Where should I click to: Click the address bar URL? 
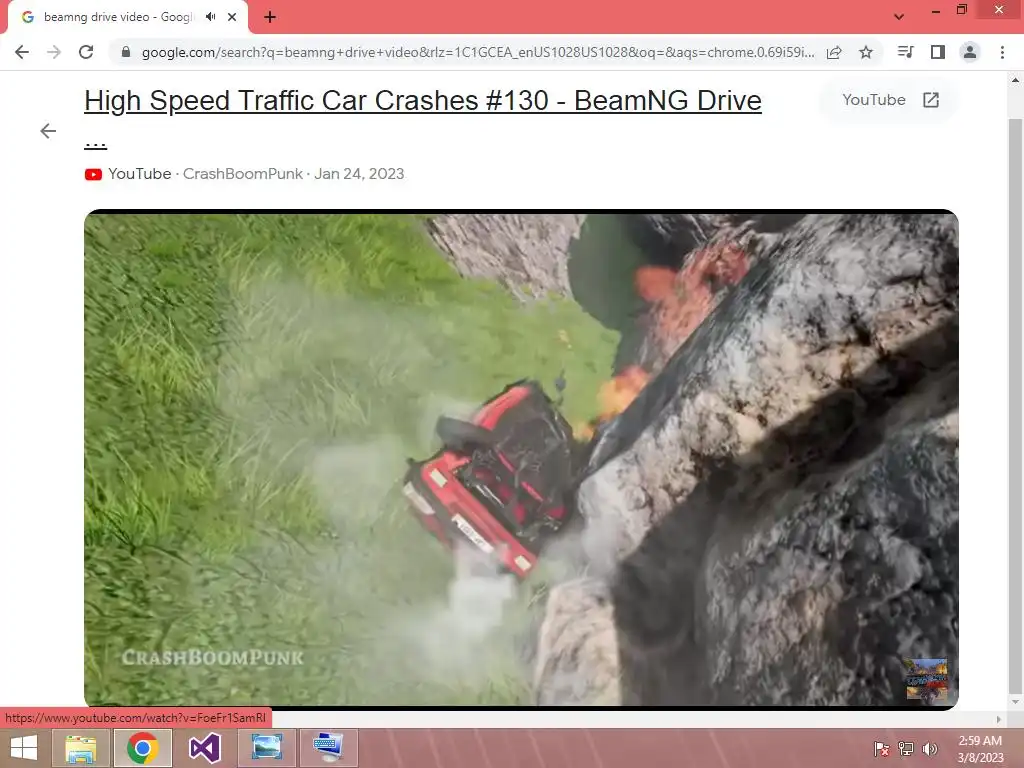point(477,52)
